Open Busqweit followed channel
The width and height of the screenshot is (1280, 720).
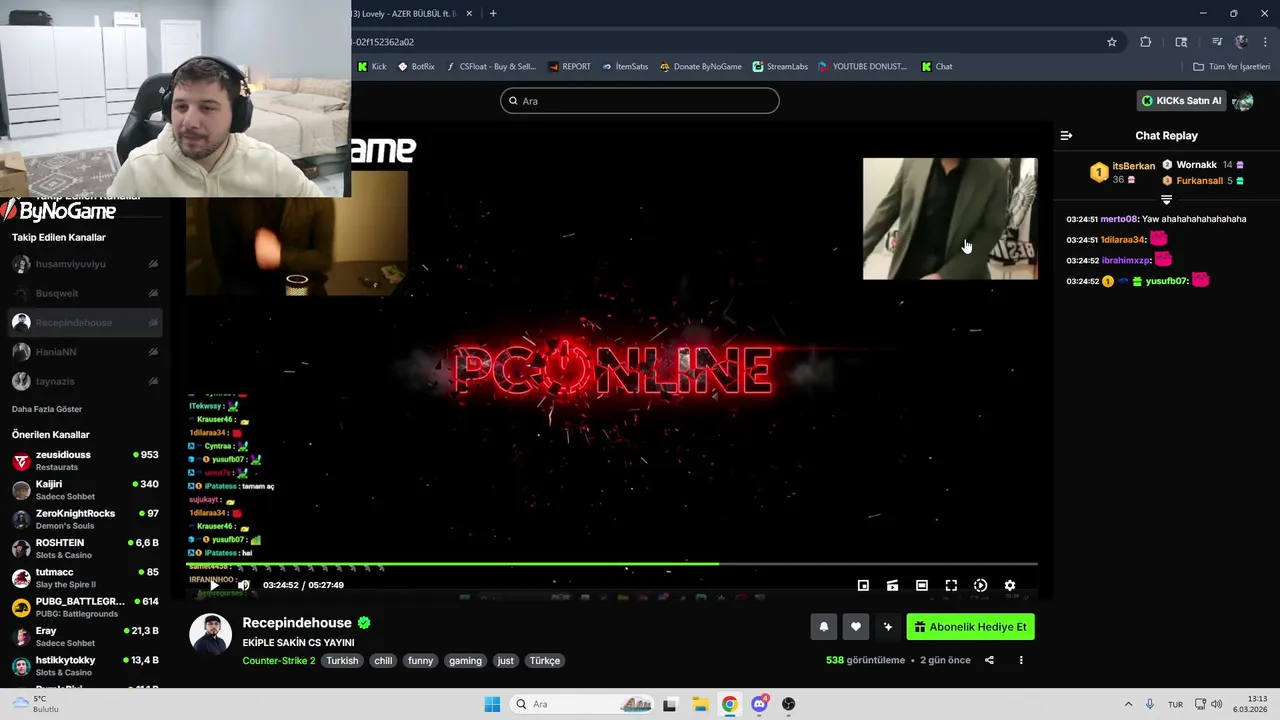85,293
